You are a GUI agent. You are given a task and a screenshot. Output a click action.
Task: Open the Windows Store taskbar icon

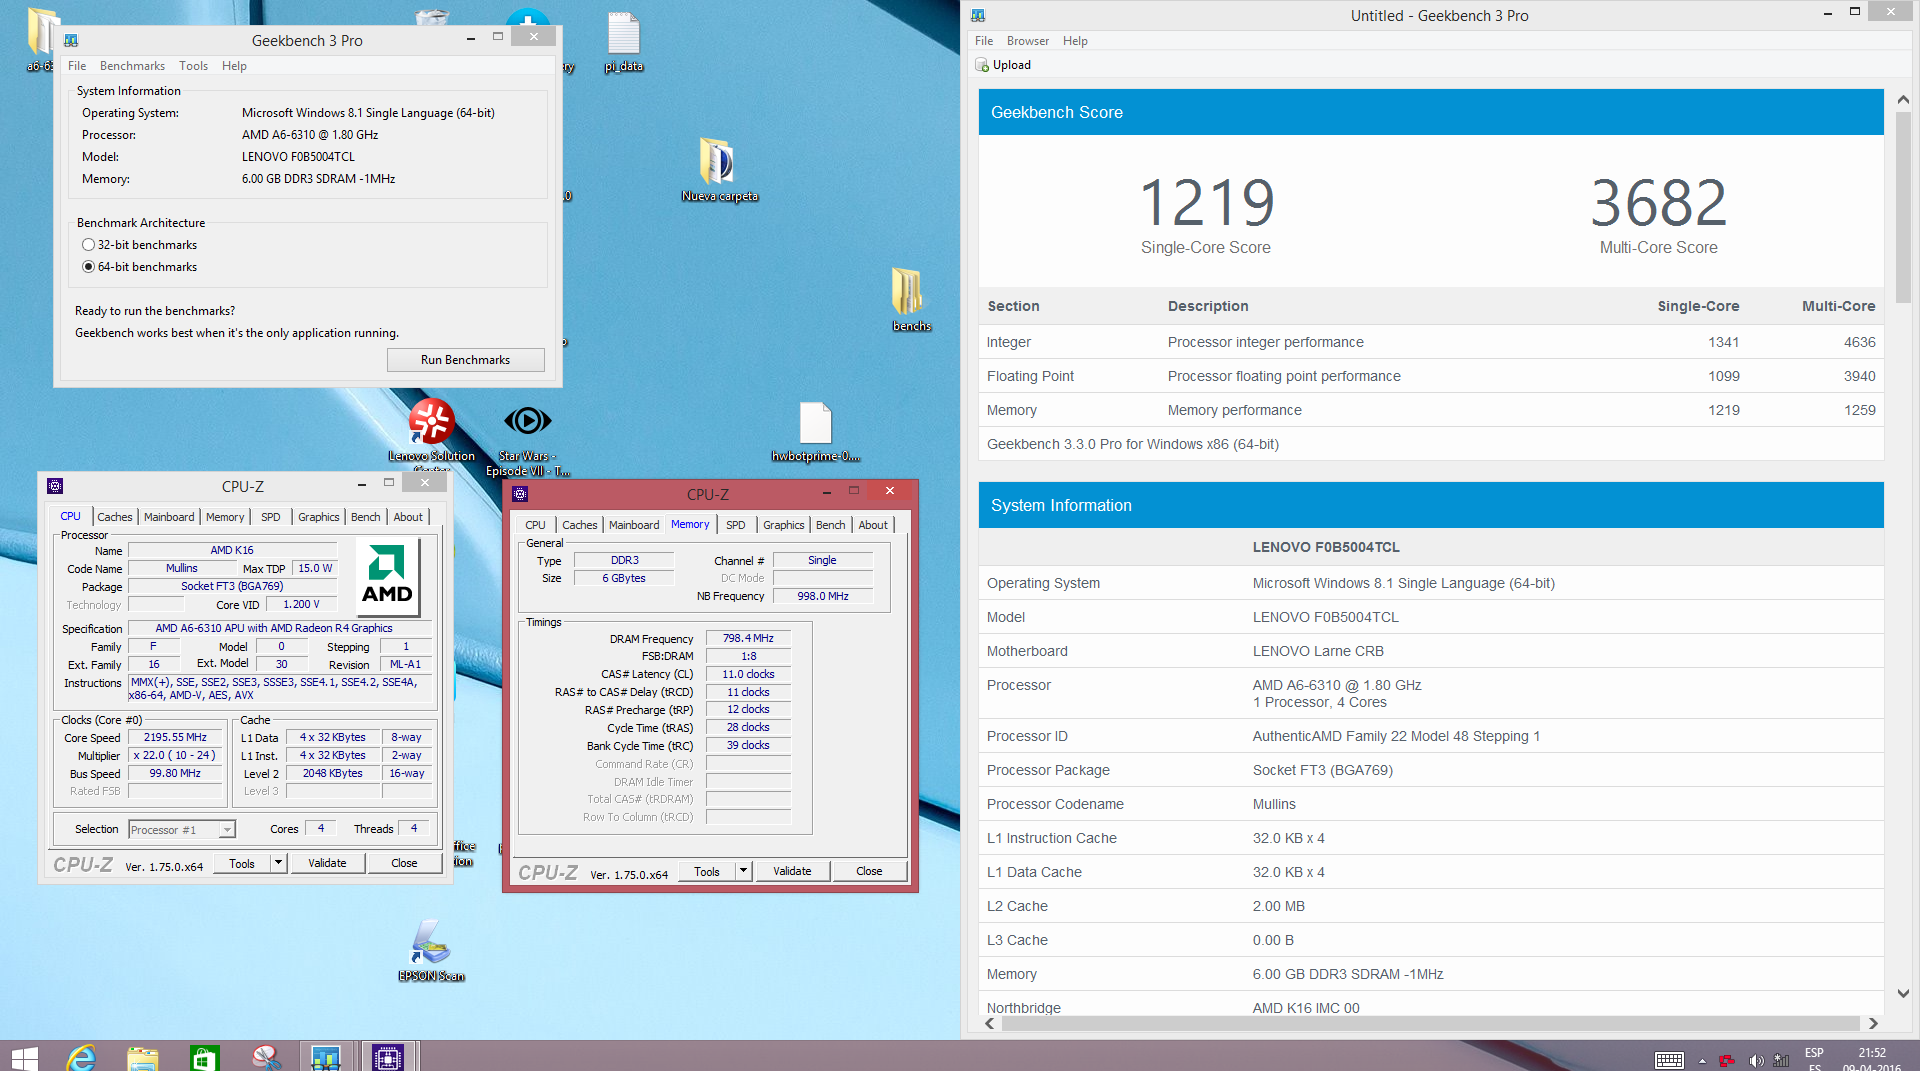(204, 1057)
